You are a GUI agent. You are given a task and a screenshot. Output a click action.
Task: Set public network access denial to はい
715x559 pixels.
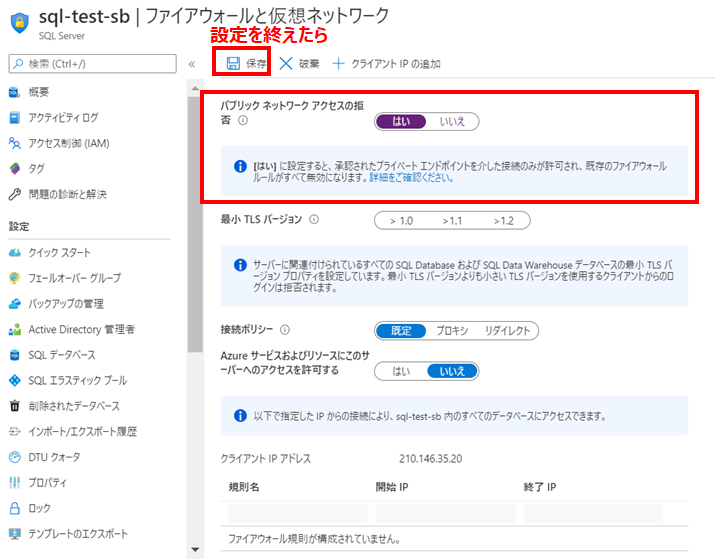point(401,122)
